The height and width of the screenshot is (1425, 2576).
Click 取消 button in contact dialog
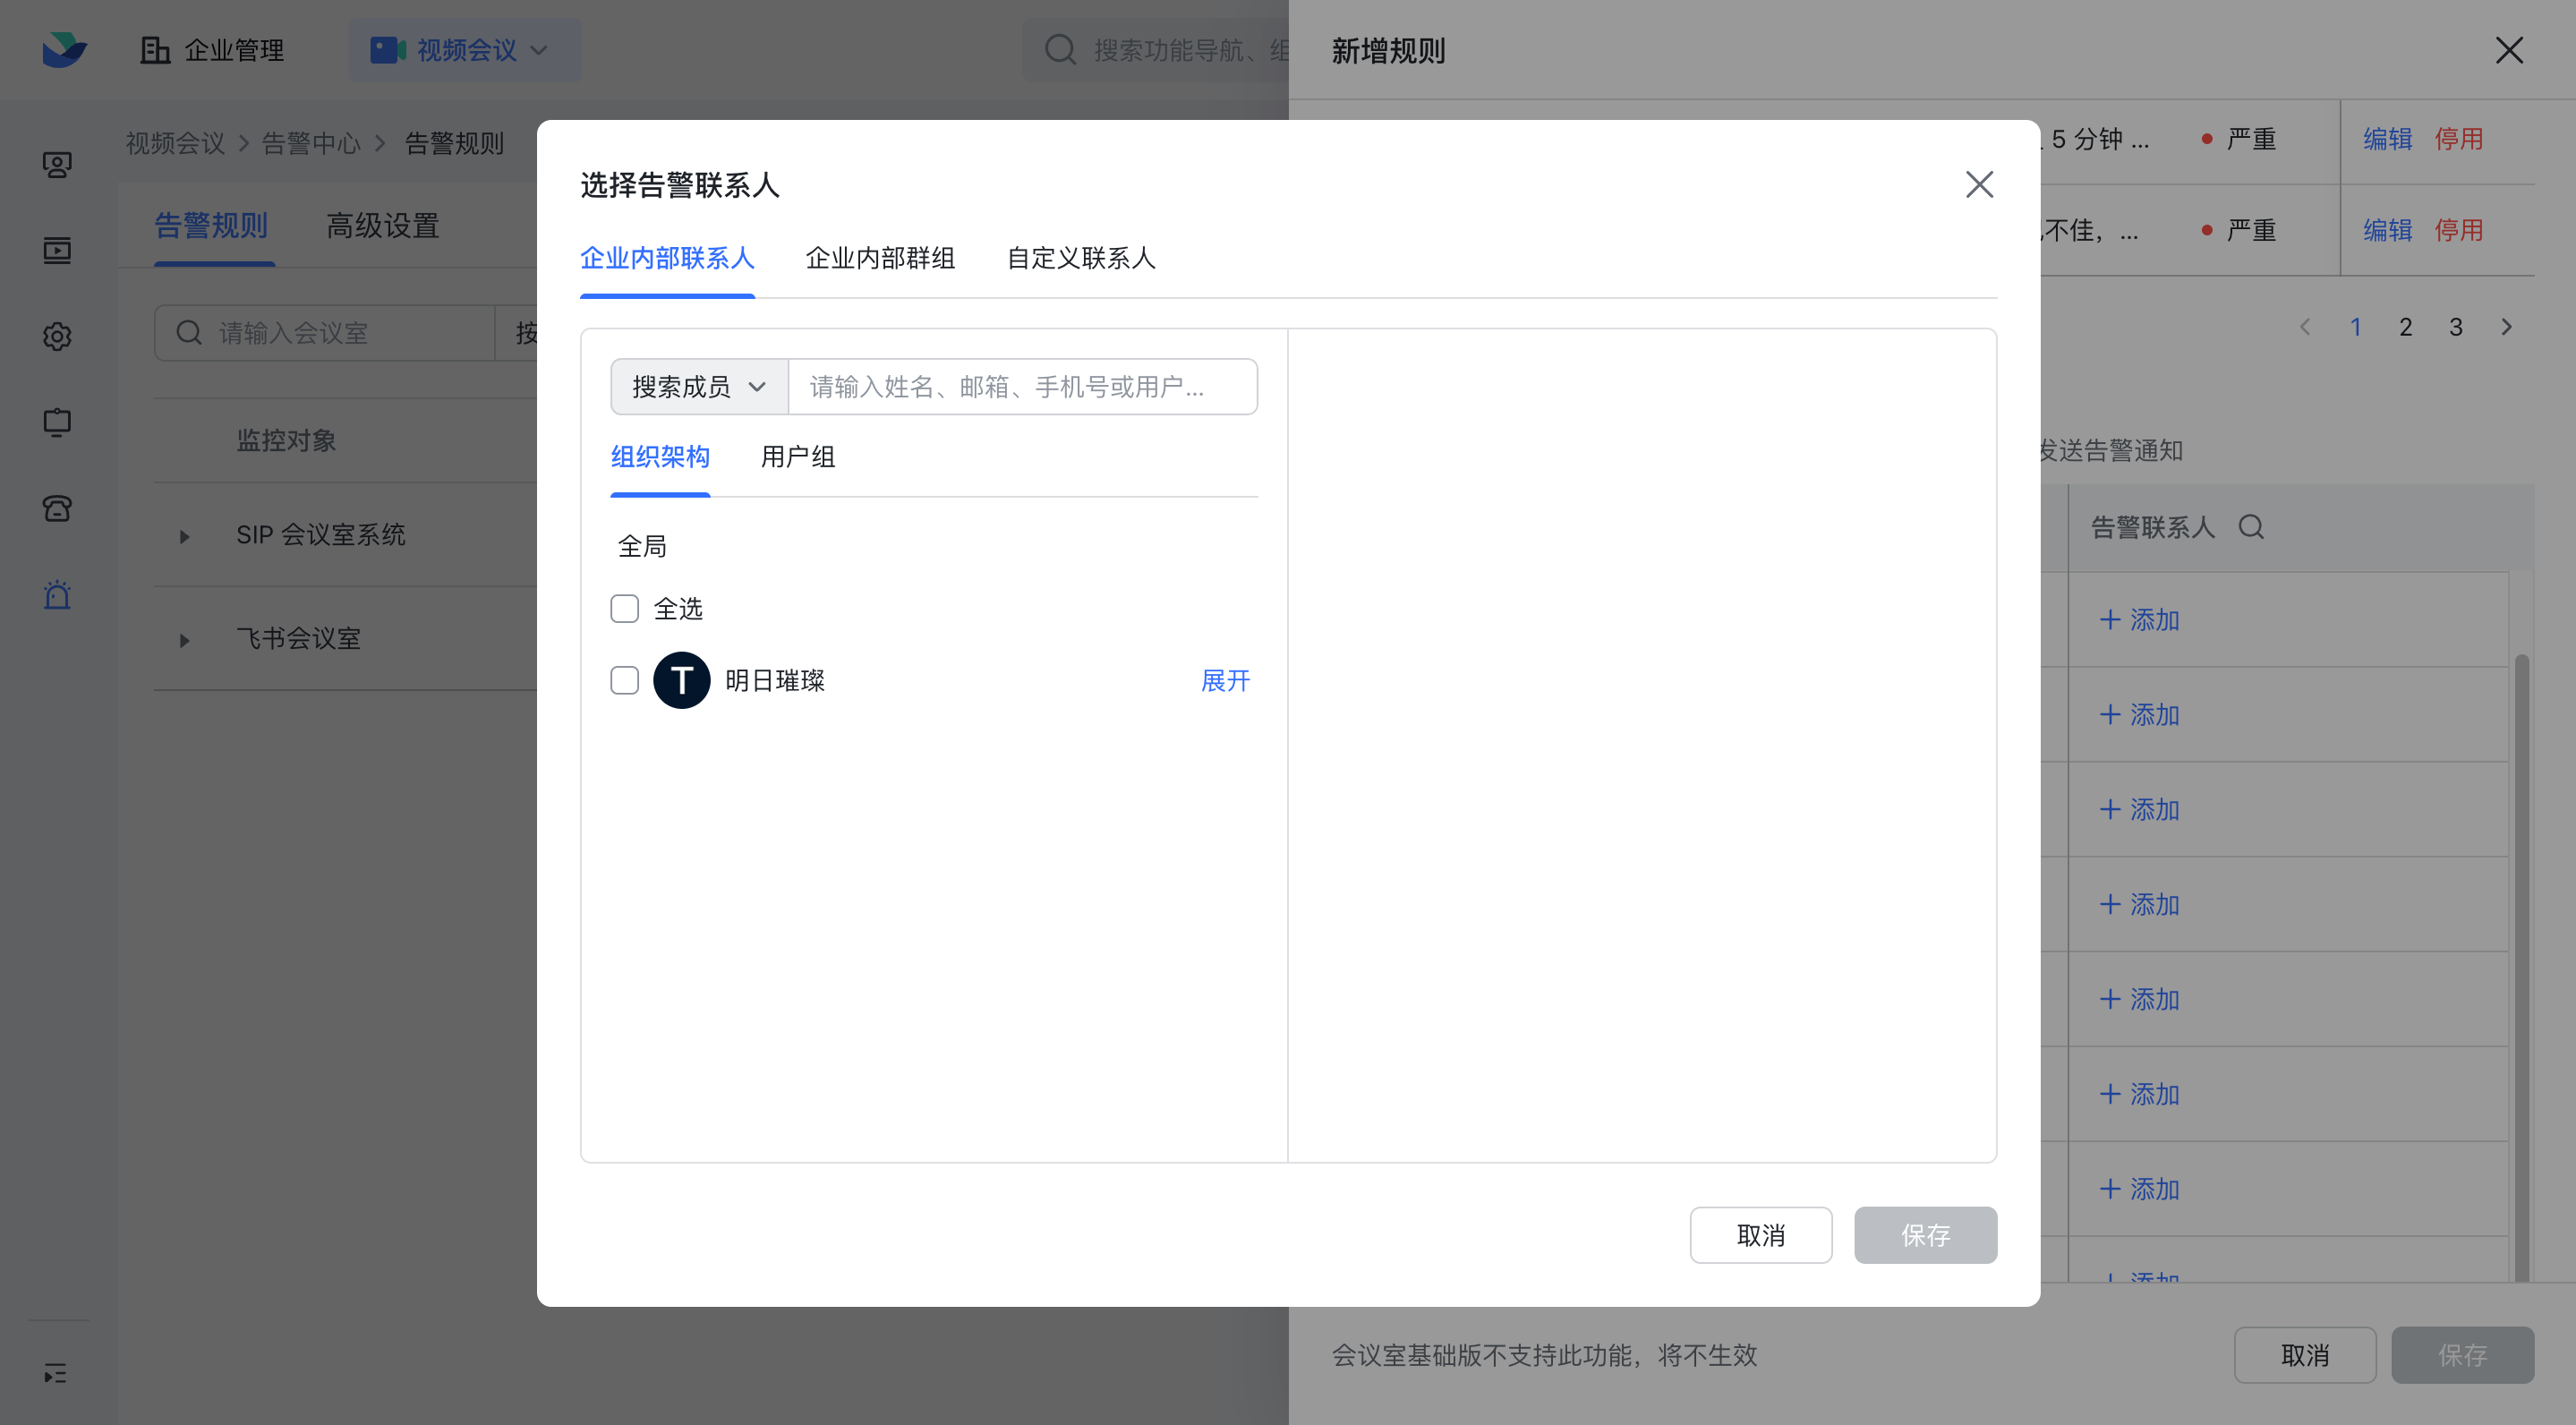coord(1760,1236)
